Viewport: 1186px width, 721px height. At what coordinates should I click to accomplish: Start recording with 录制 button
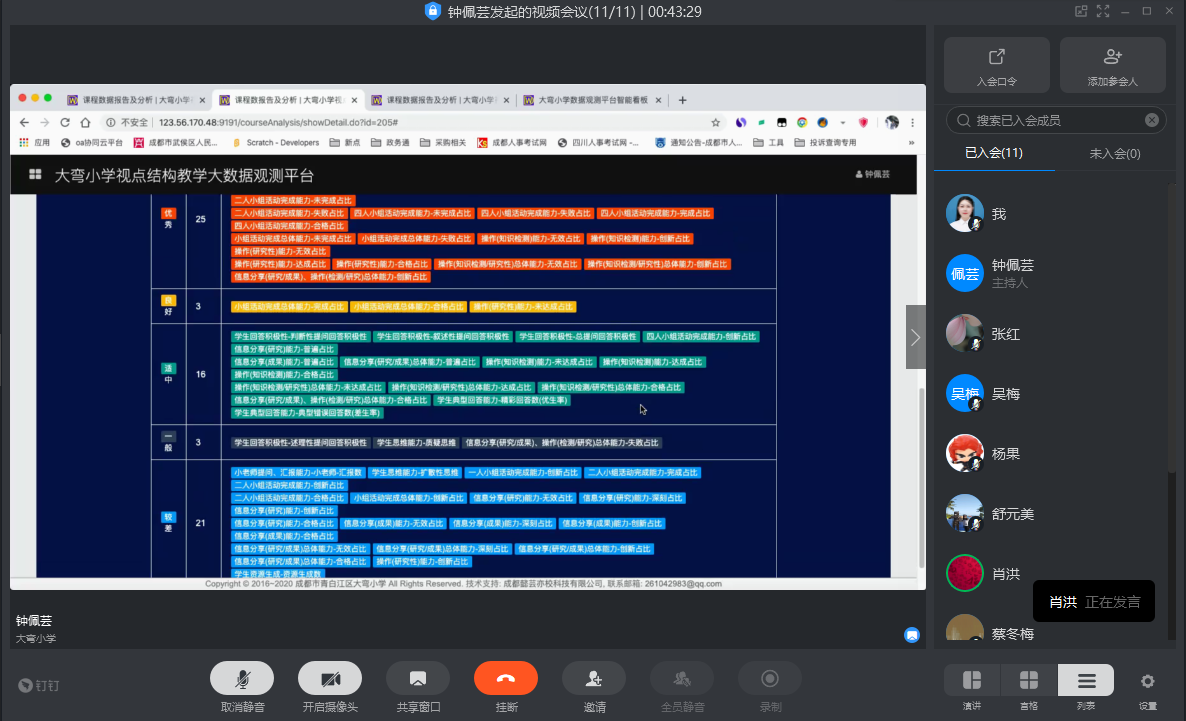click(x=770, y=687)
